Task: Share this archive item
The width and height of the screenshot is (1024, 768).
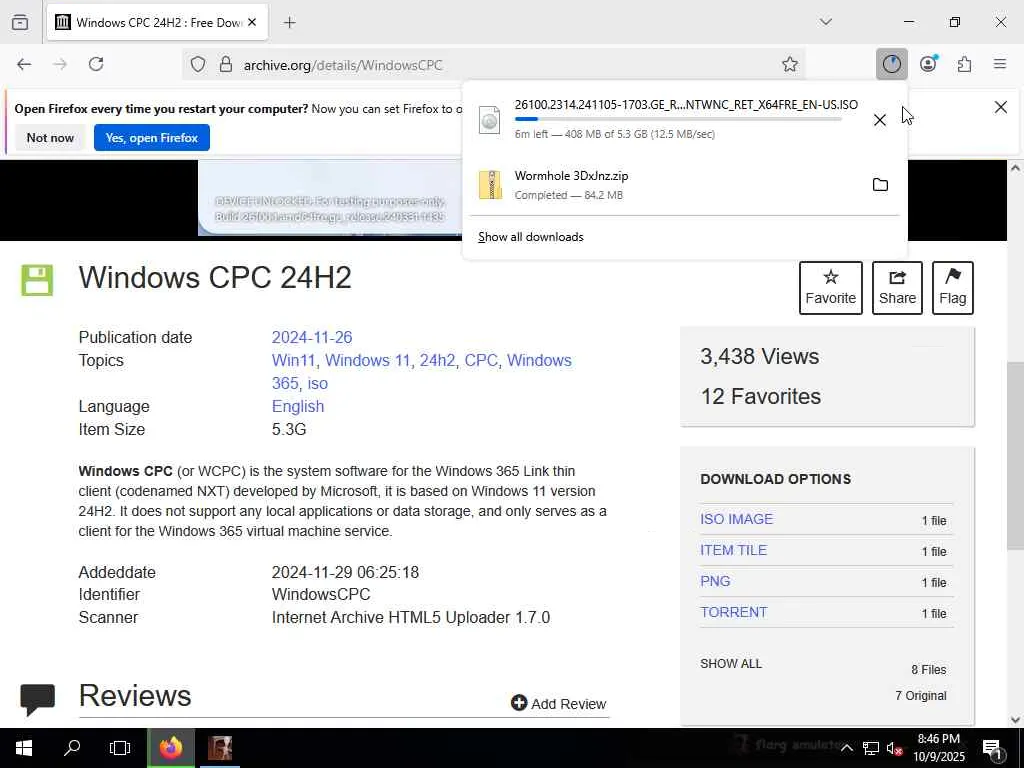Action: click(897, 288)
